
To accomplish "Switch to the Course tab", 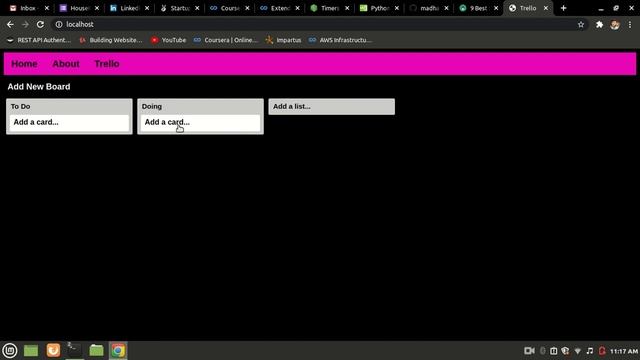I will [x=228, y=8].
